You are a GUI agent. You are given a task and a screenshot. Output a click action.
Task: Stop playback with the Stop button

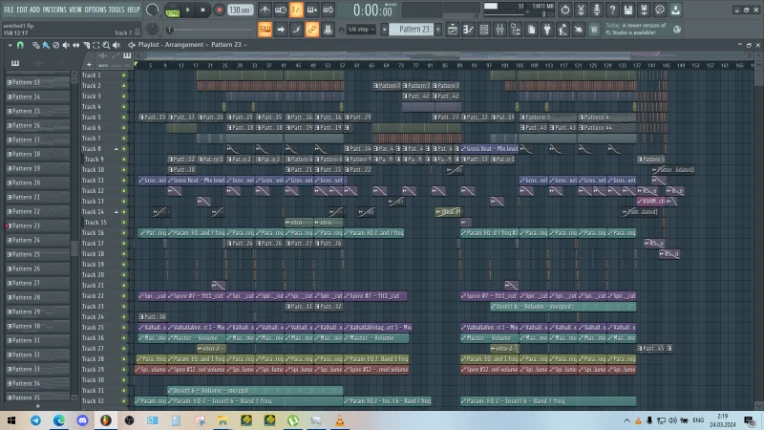point(203,10)
